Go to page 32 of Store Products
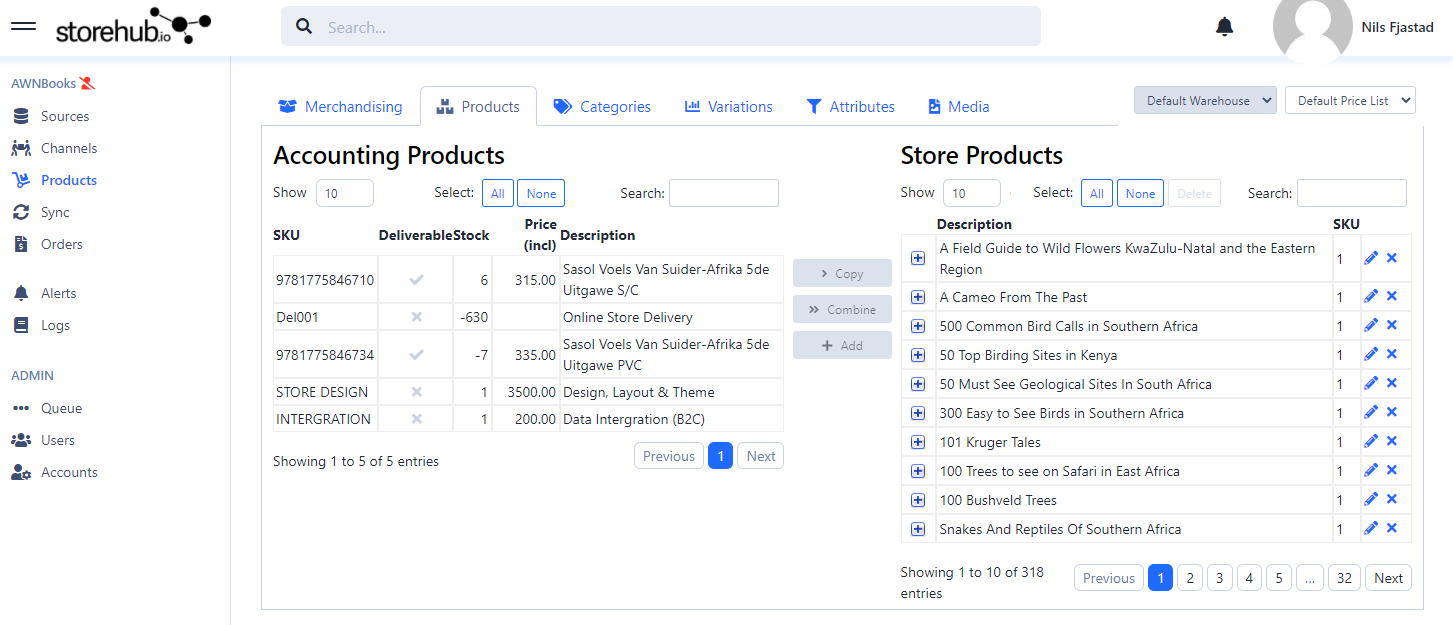The image size is (1453, 625). tap(1345, 578)
